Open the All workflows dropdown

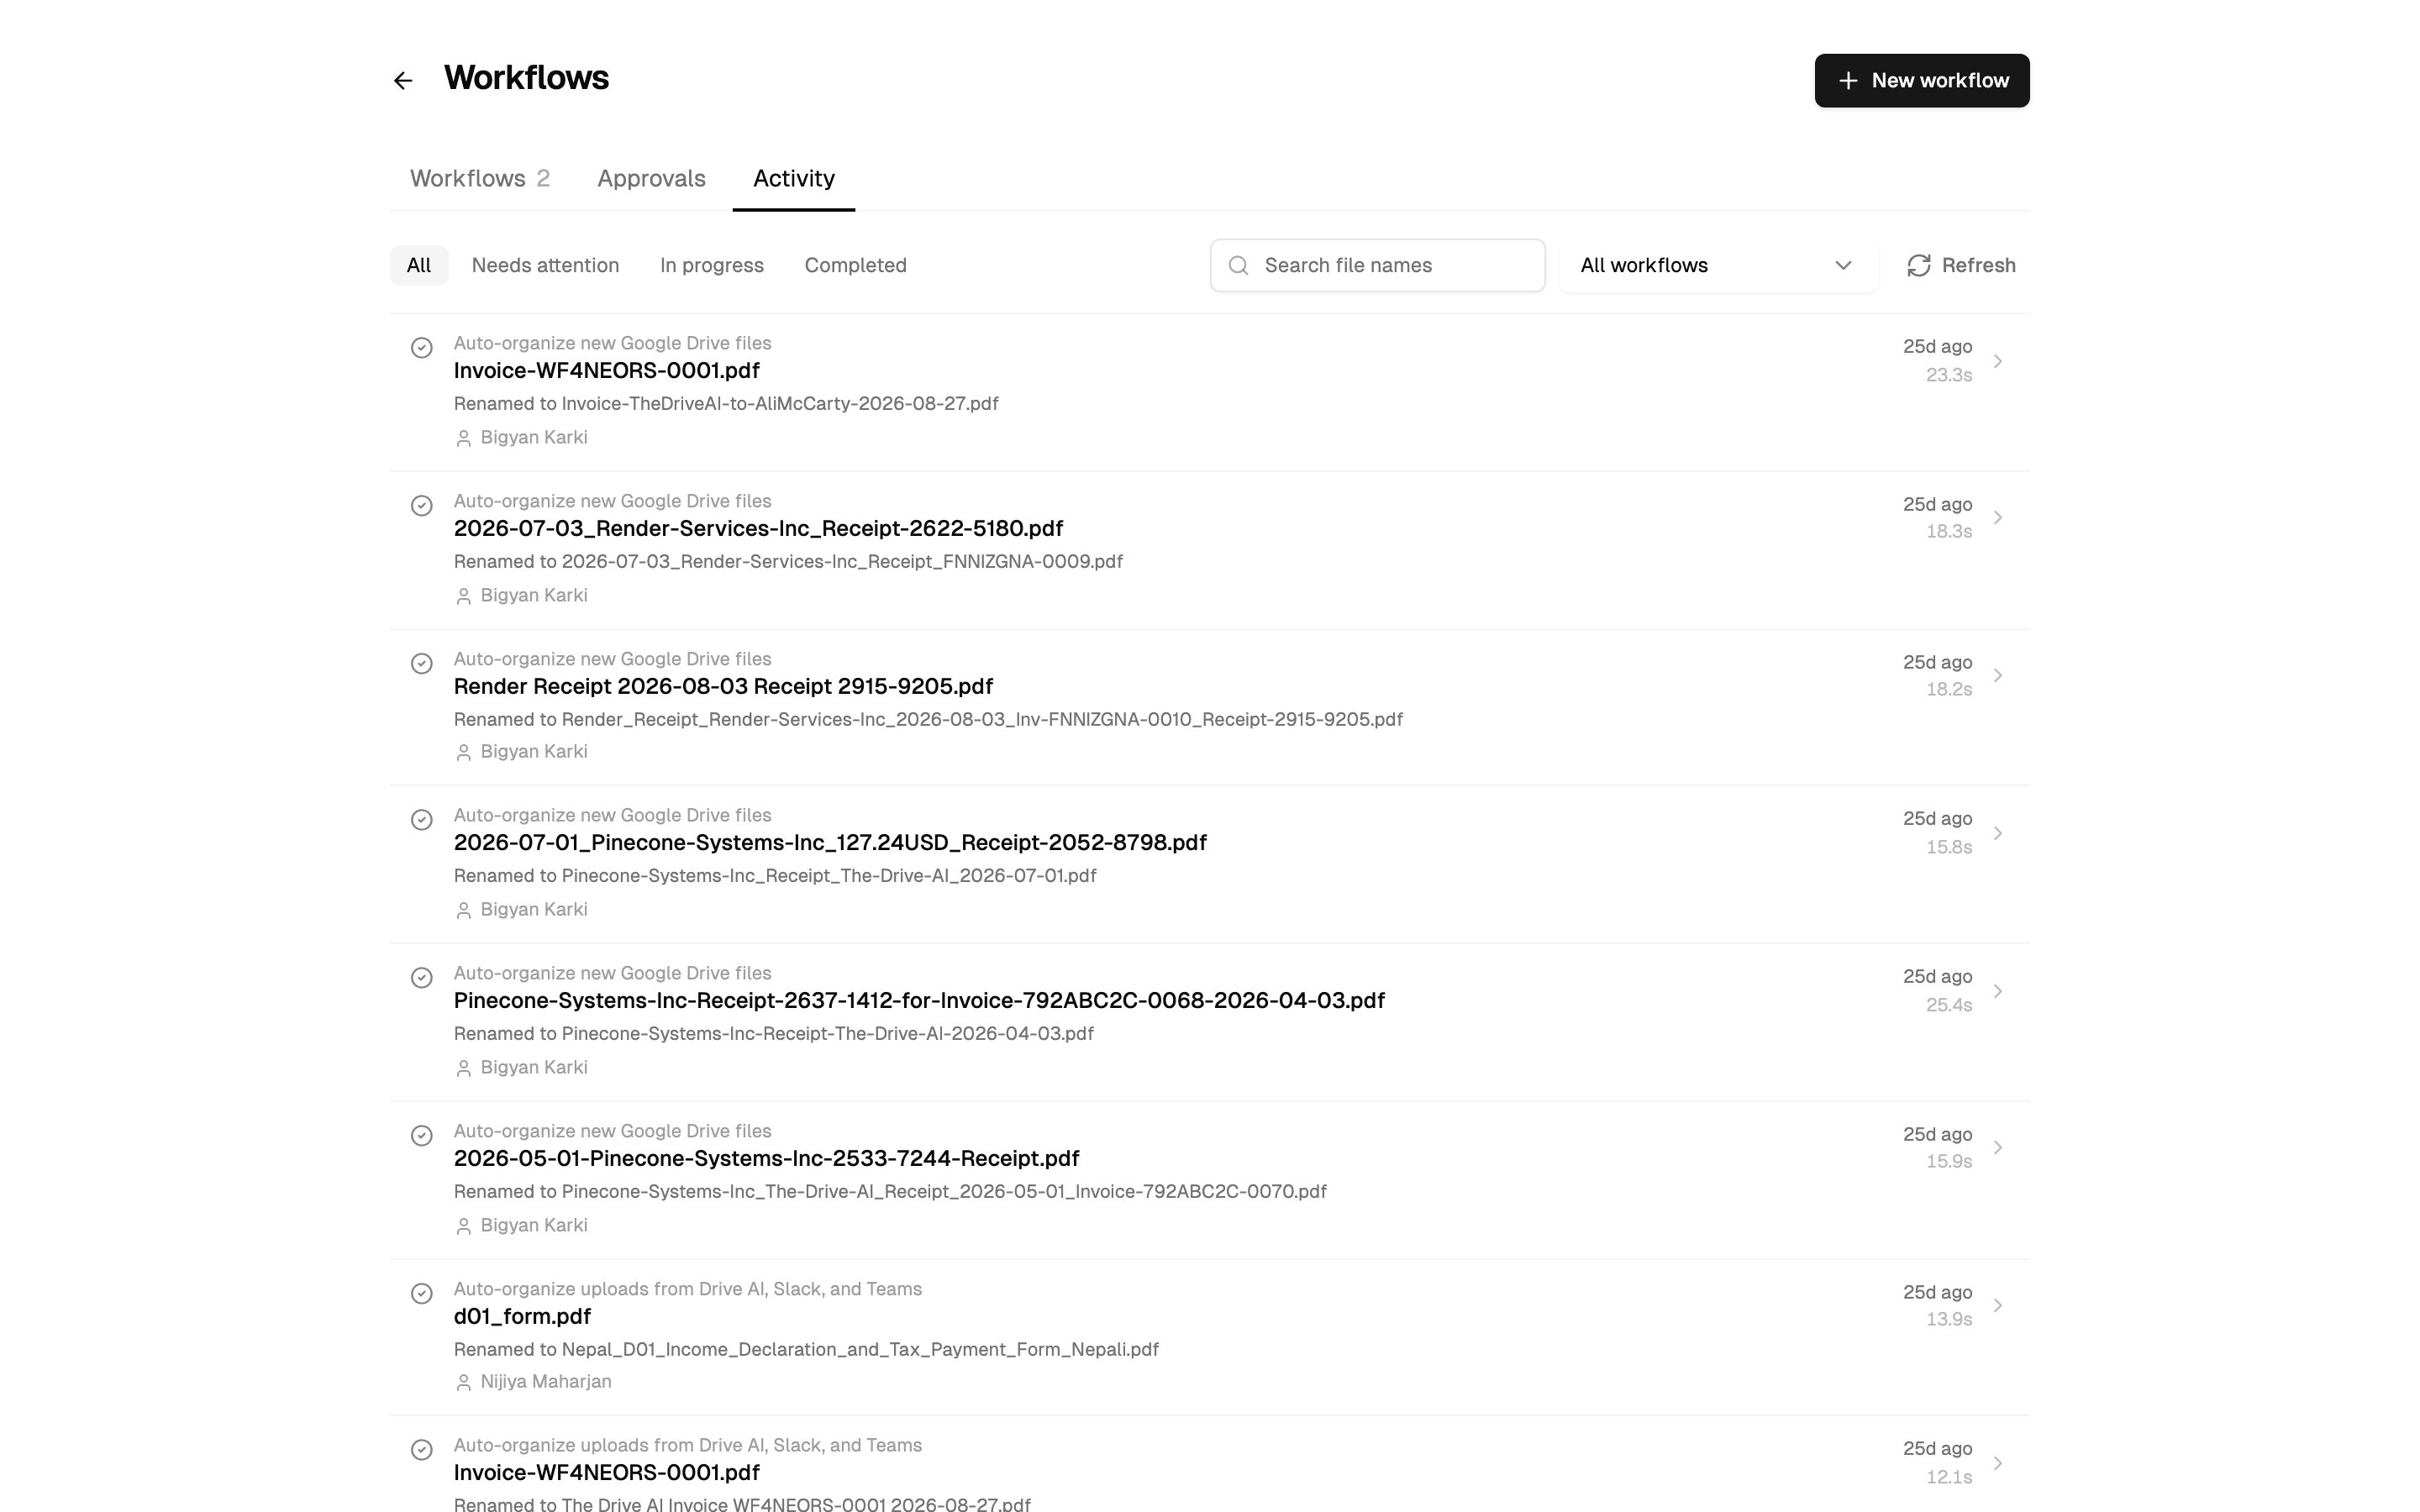(x=1718, y=265)
